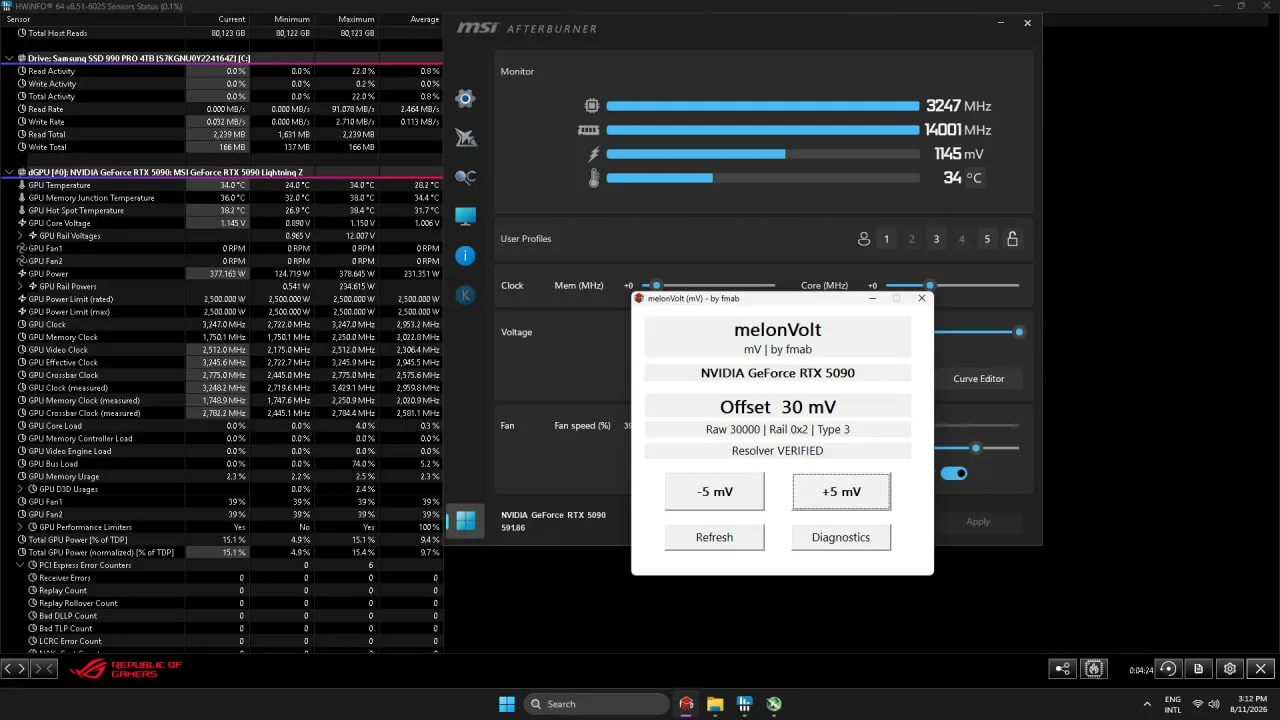Open MSI Afterburner settings gear icon

coord(465,98)
